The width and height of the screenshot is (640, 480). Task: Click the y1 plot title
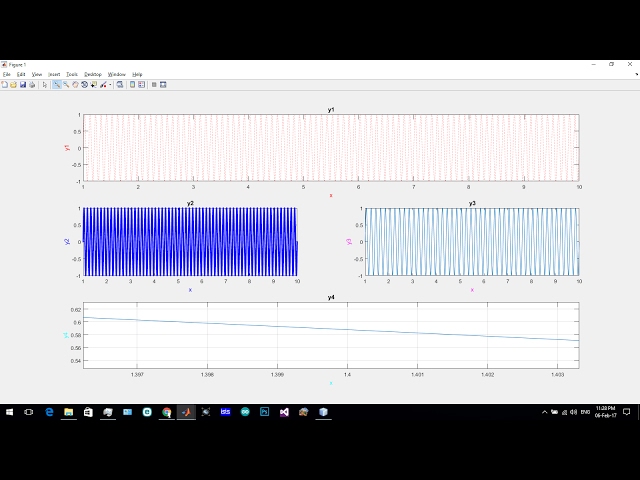click(331, 109)
